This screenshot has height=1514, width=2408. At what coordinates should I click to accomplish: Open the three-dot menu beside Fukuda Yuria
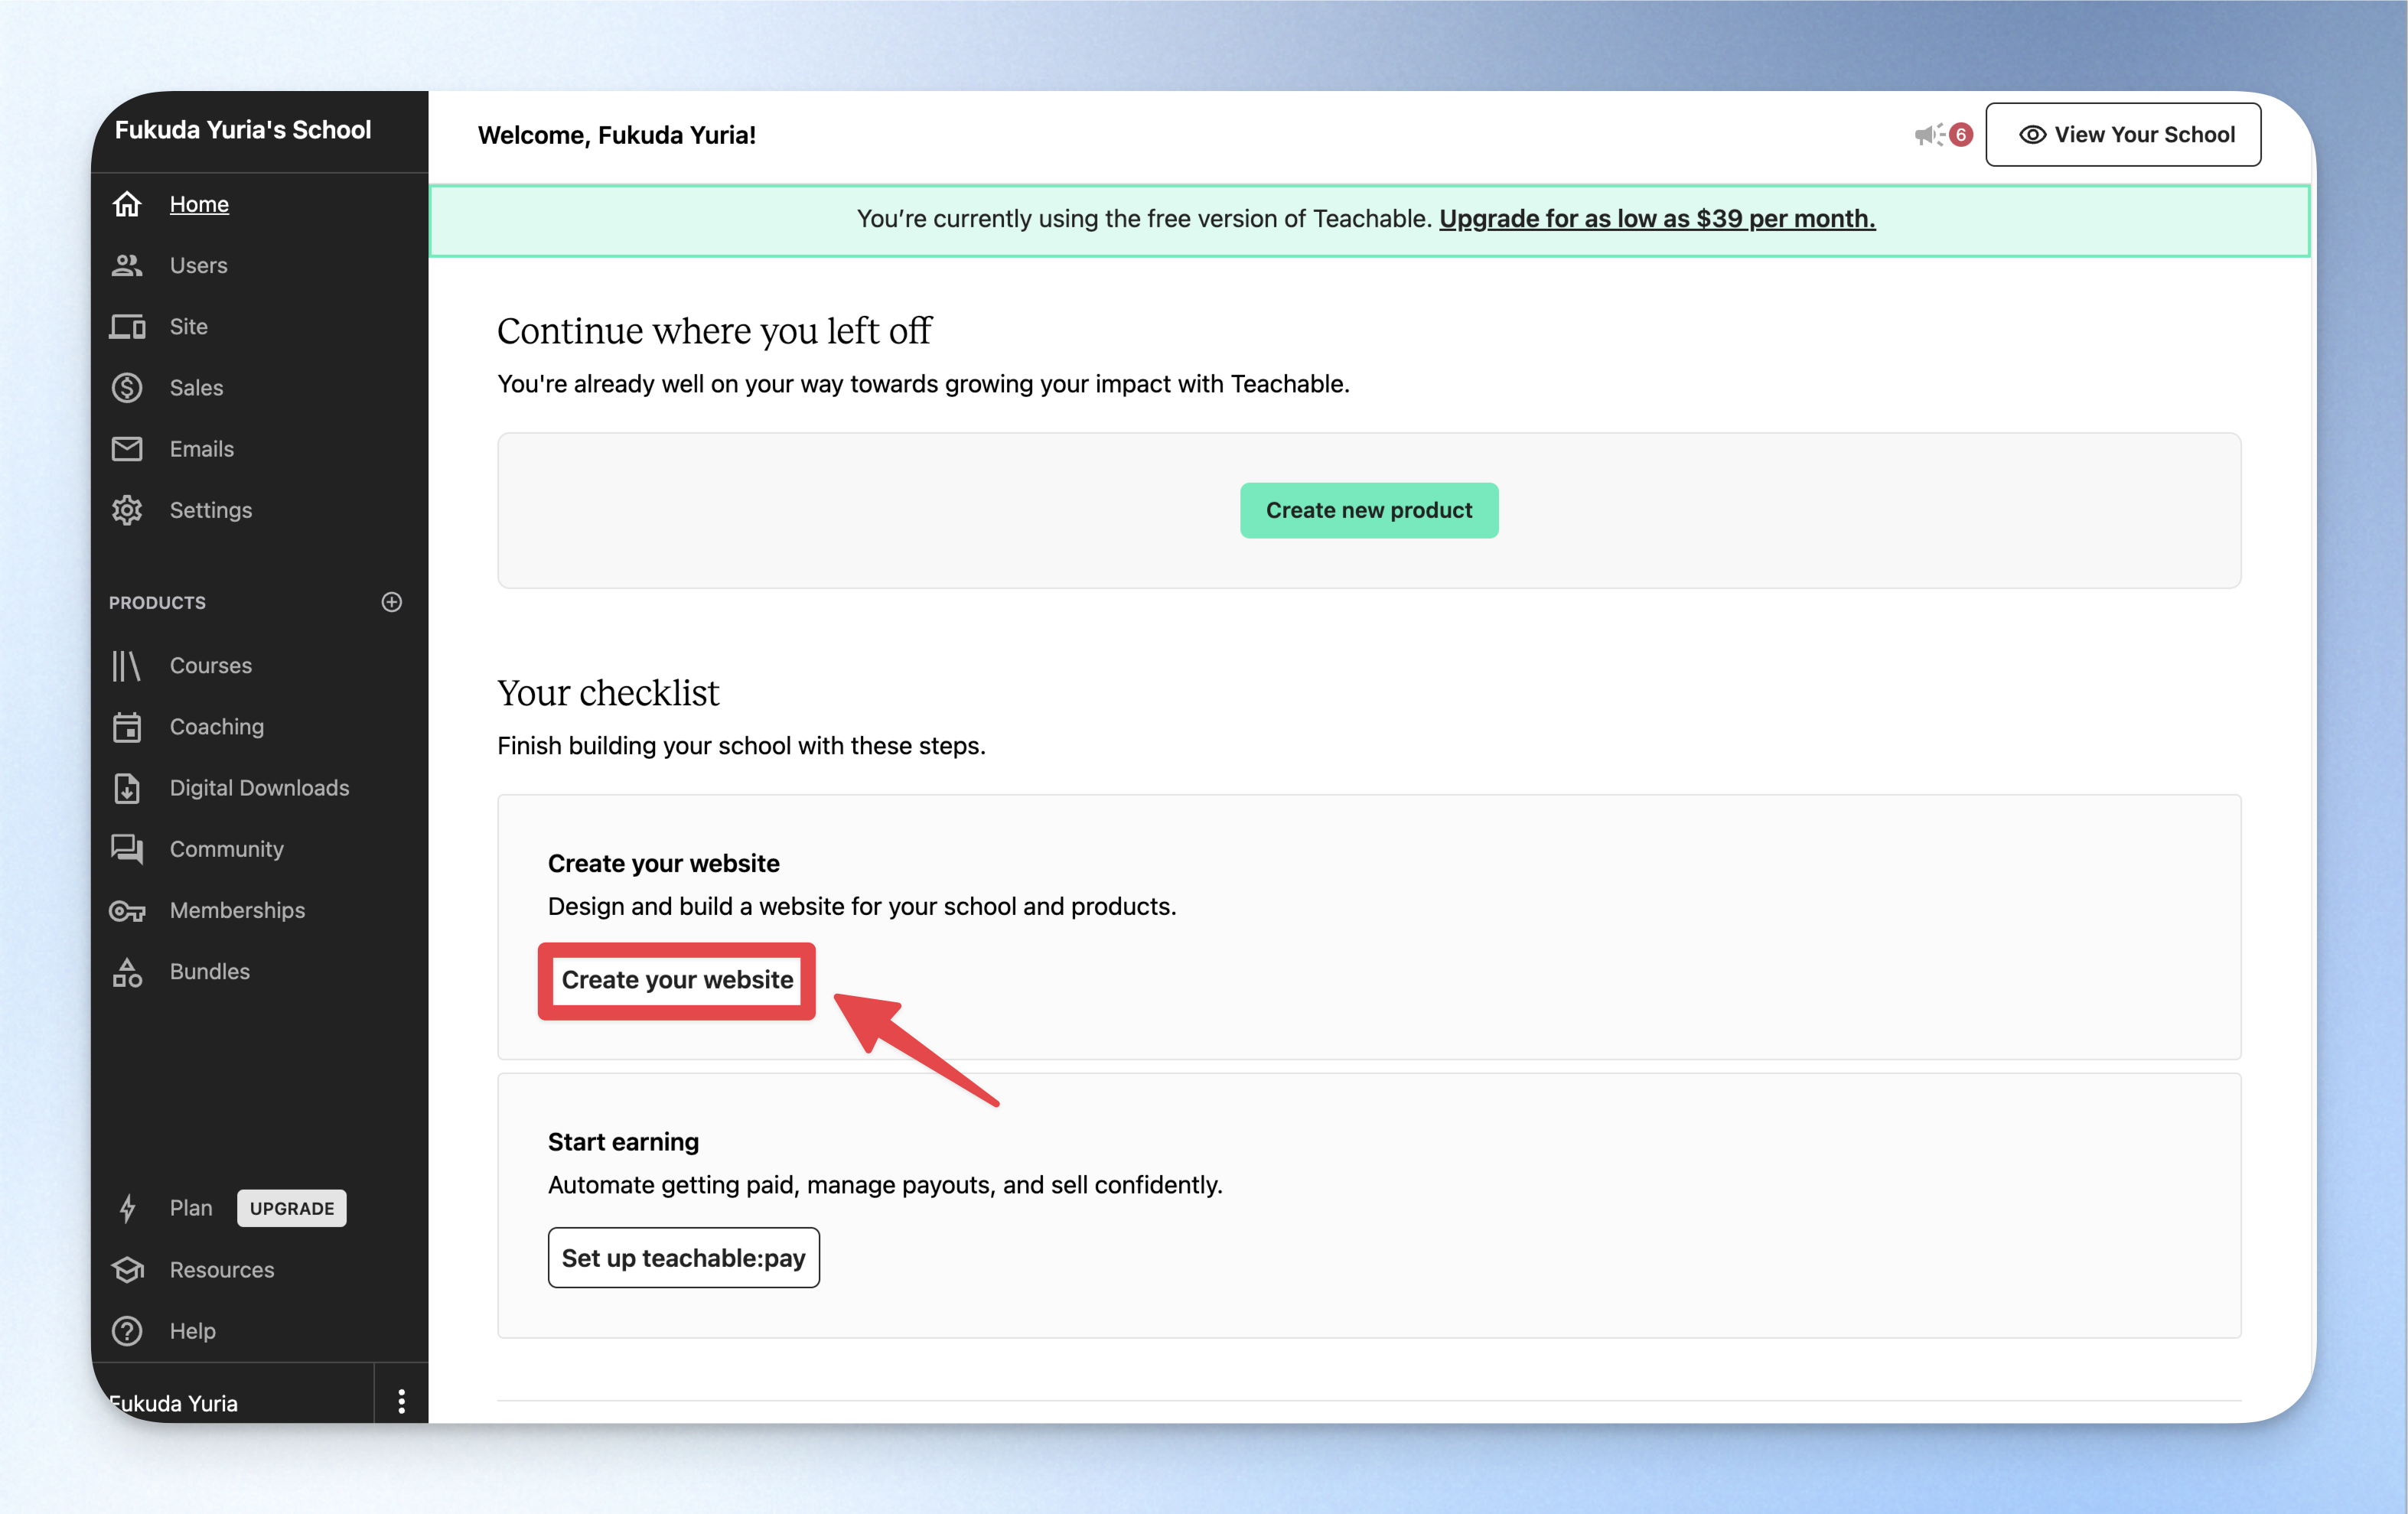click(x=401, y=1401)
